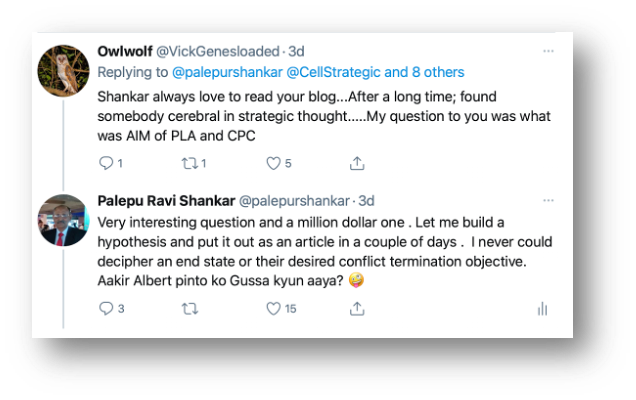Screen dimensions: 636x400
Task: Reply to Owlwolf's tweet
Action: [x=106, y=163]
